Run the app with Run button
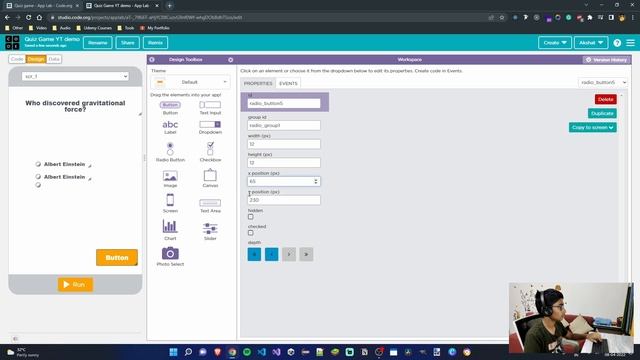 (76, 284)
